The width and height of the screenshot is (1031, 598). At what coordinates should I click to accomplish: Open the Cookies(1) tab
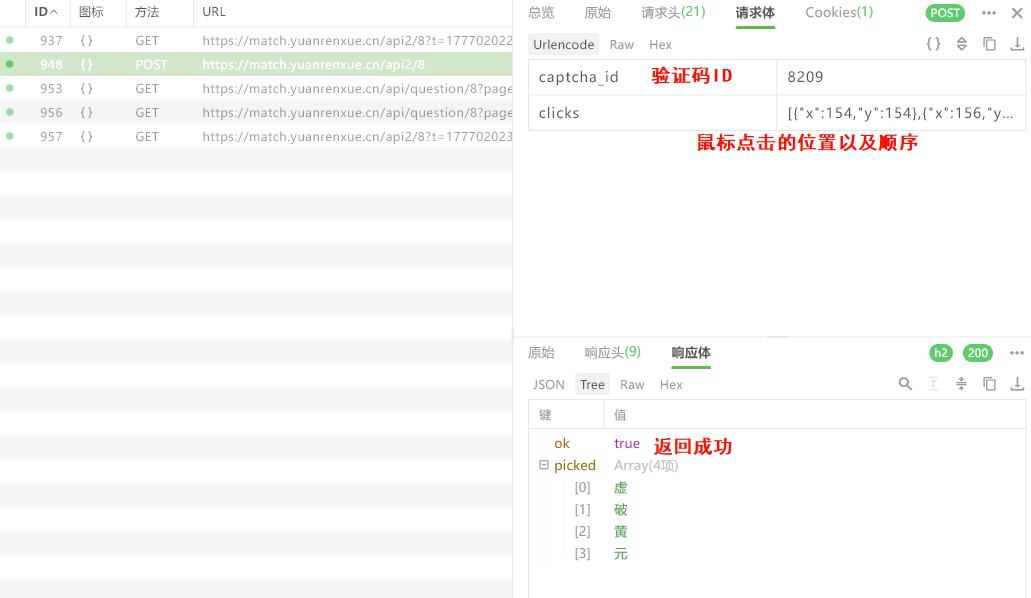tap(839, 12)
